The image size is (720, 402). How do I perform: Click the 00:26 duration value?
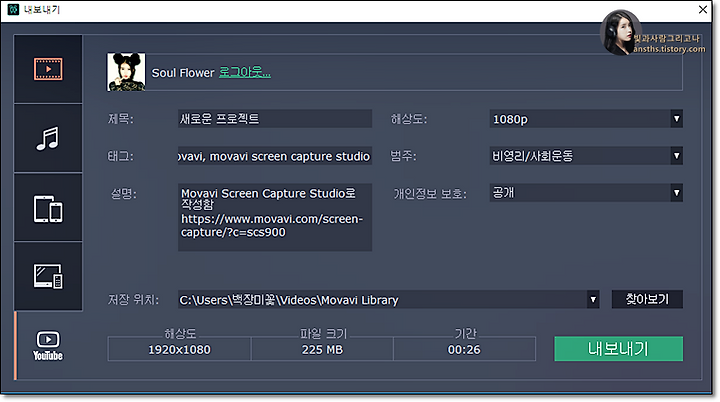[464, 350]
